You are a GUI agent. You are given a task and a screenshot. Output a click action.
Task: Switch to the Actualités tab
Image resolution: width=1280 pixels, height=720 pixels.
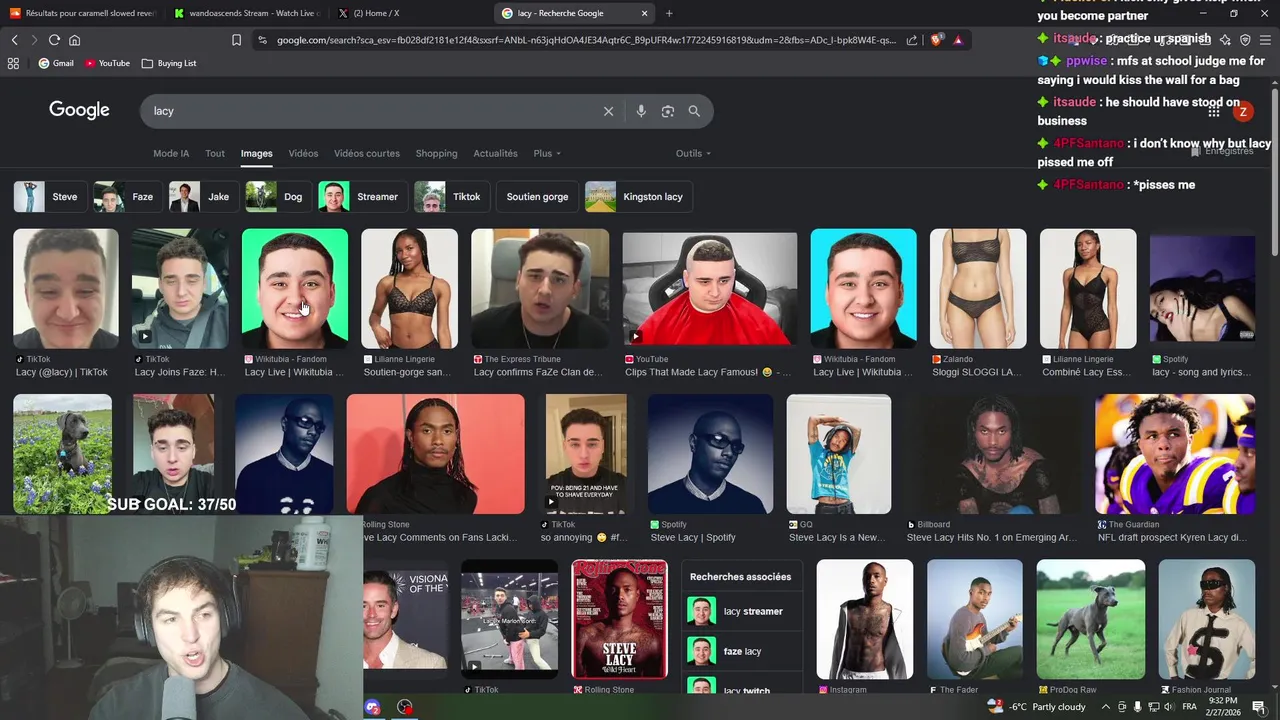[495, 153]
